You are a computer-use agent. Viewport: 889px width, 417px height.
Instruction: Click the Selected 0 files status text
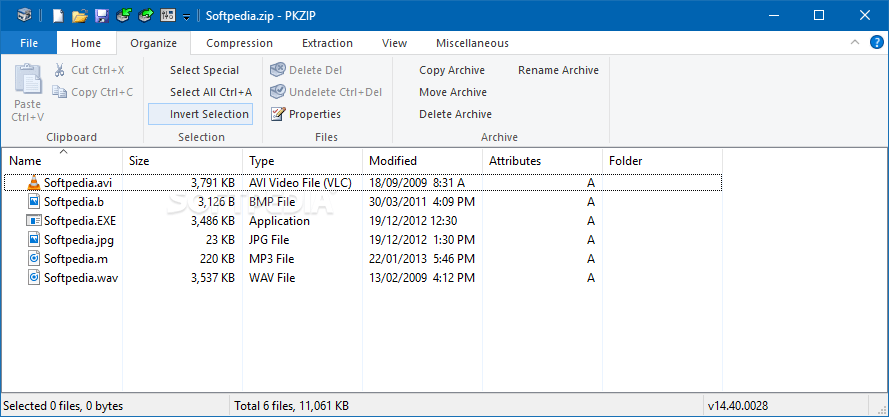[x=64, y=406]
